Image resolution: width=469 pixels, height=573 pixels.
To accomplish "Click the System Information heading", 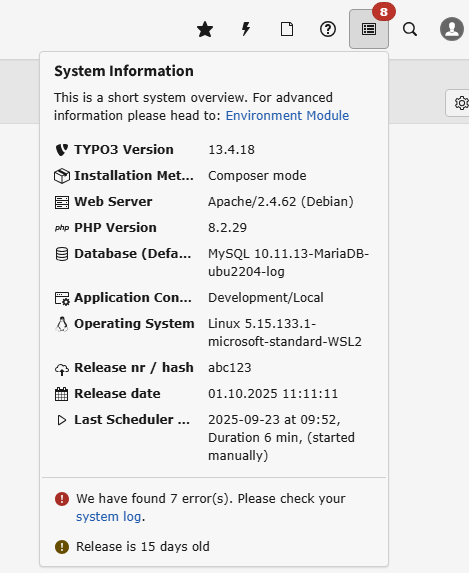I will 124,71.
